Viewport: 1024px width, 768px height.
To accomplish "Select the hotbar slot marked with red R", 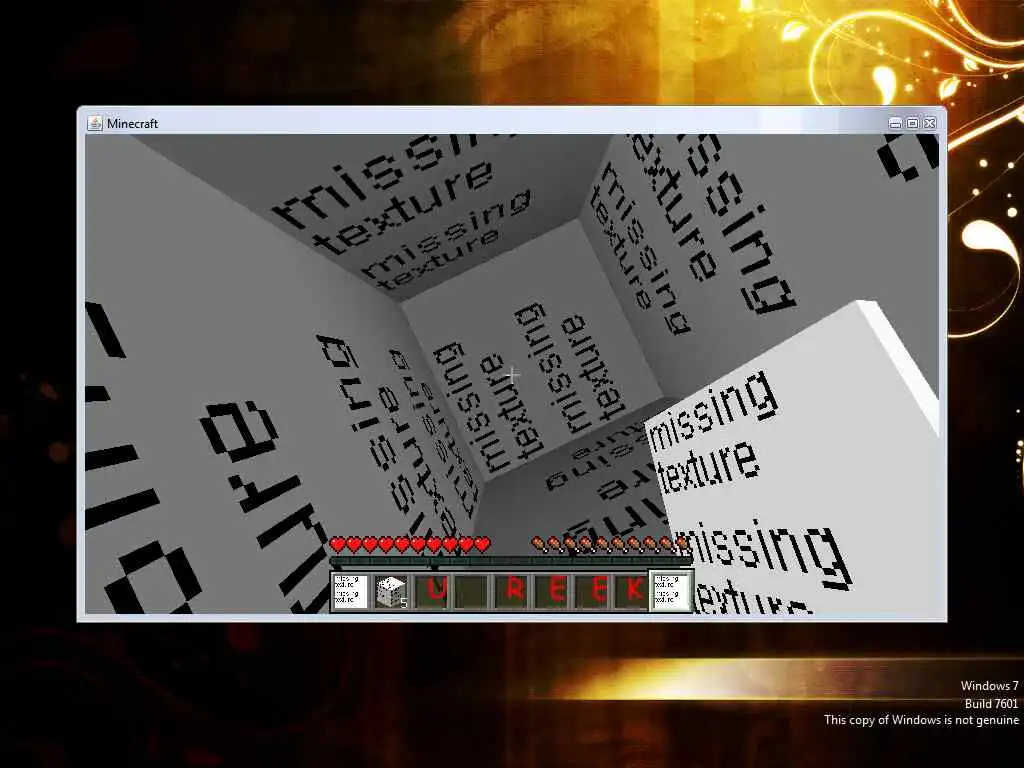I will pyautogui.click(x=511, y=592).
